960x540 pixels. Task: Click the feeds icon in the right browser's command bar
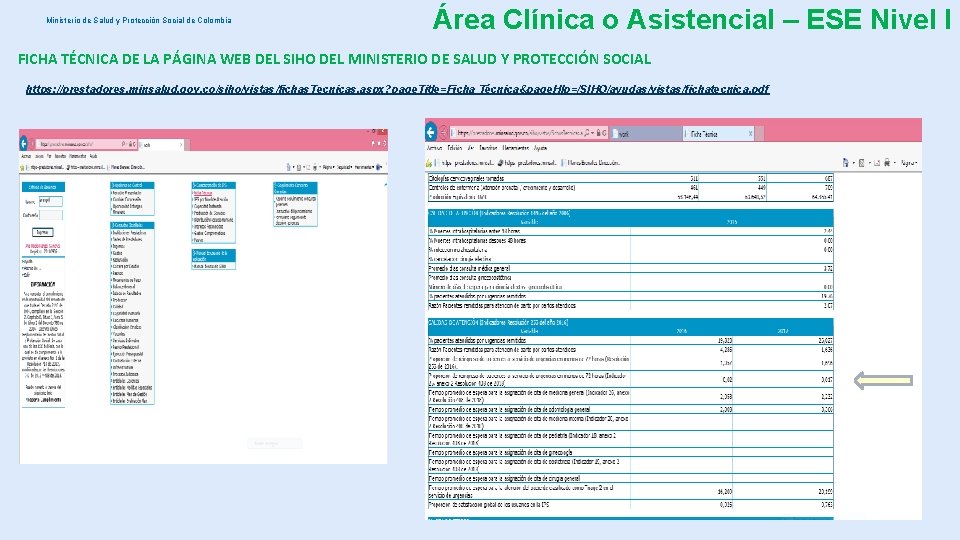tap(861, 163)
